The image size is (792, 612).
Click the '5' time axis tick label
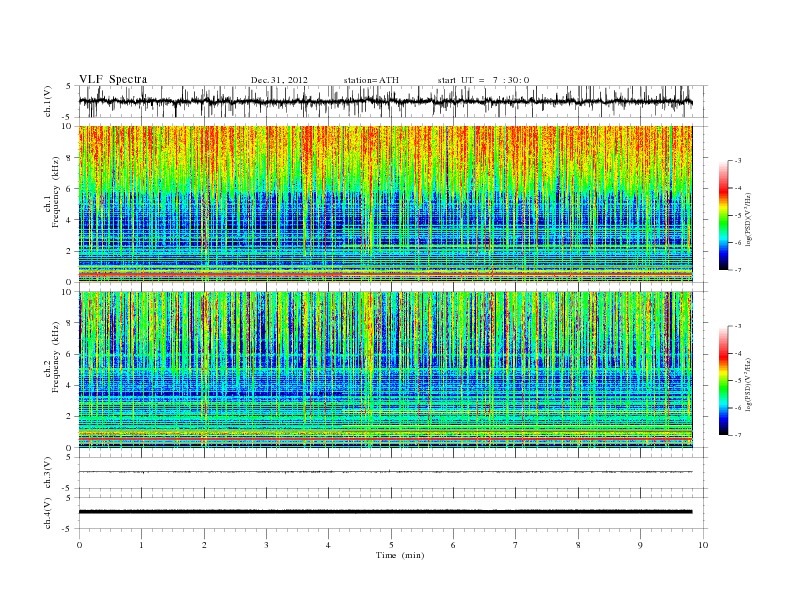click(391, 545)
